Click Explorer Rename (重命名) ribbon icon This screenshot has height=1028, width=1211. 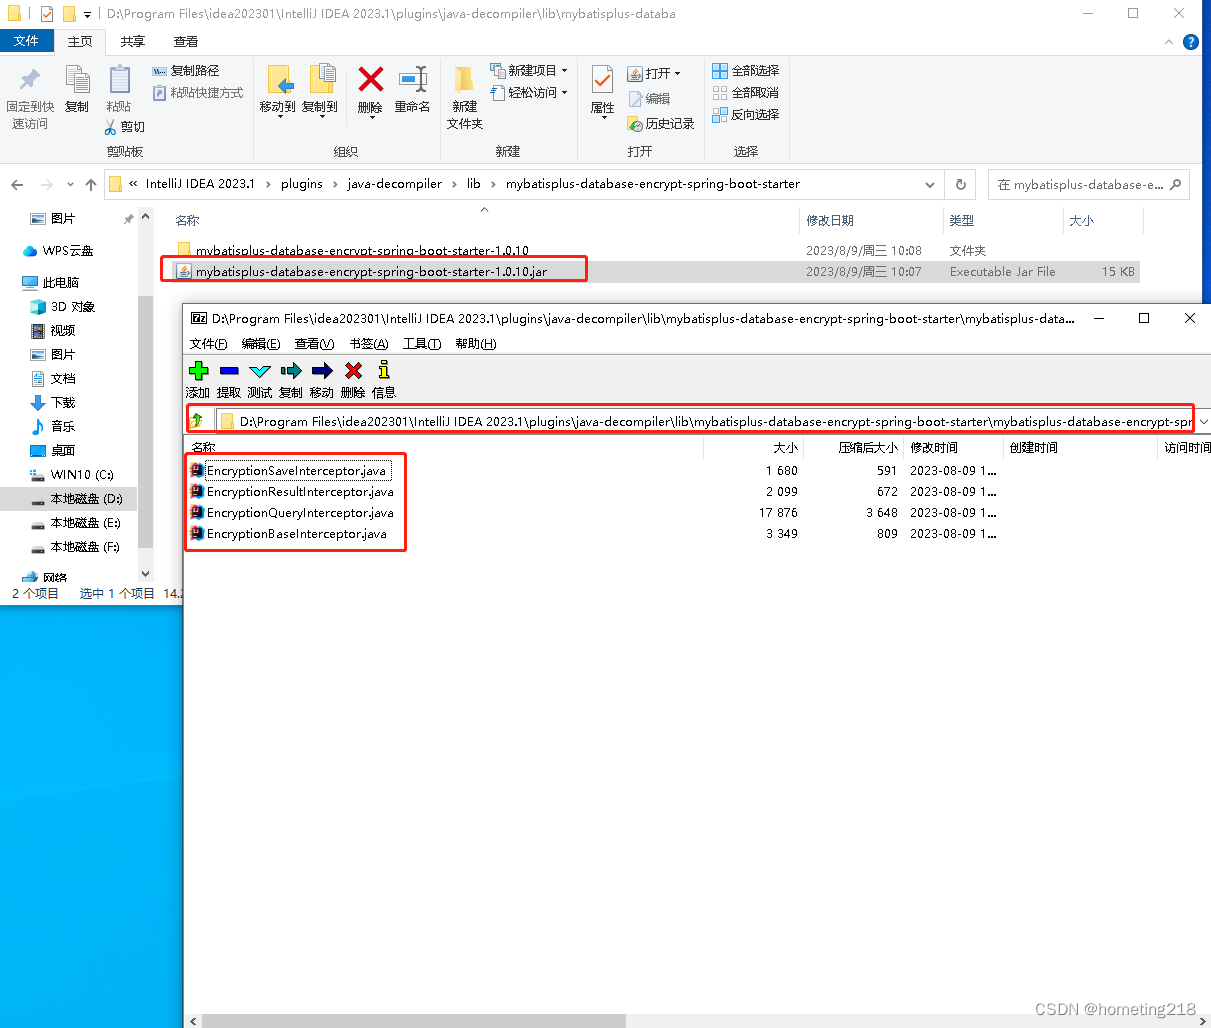tap(412, 79)
